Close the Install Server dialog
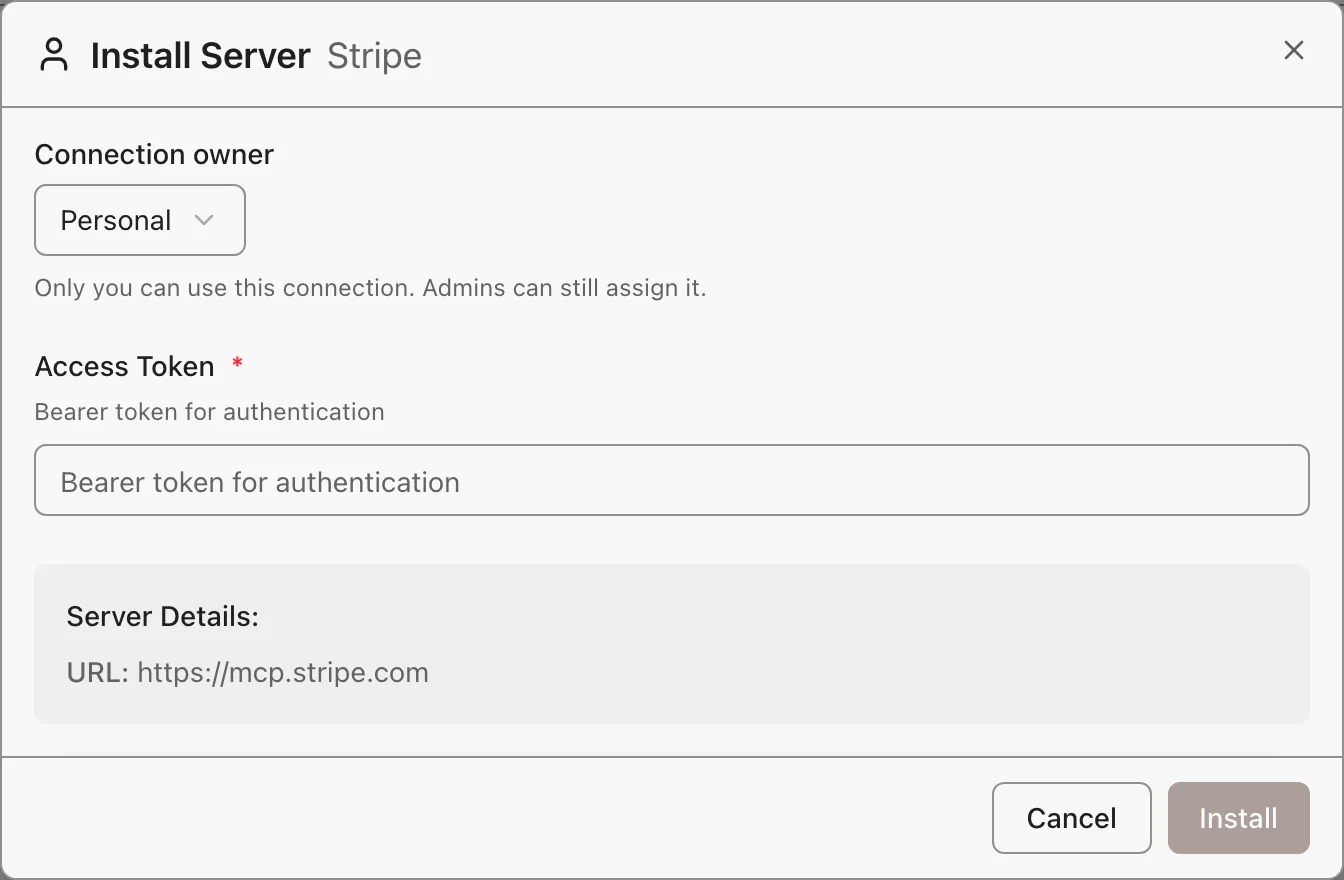 click(1294, 50)
